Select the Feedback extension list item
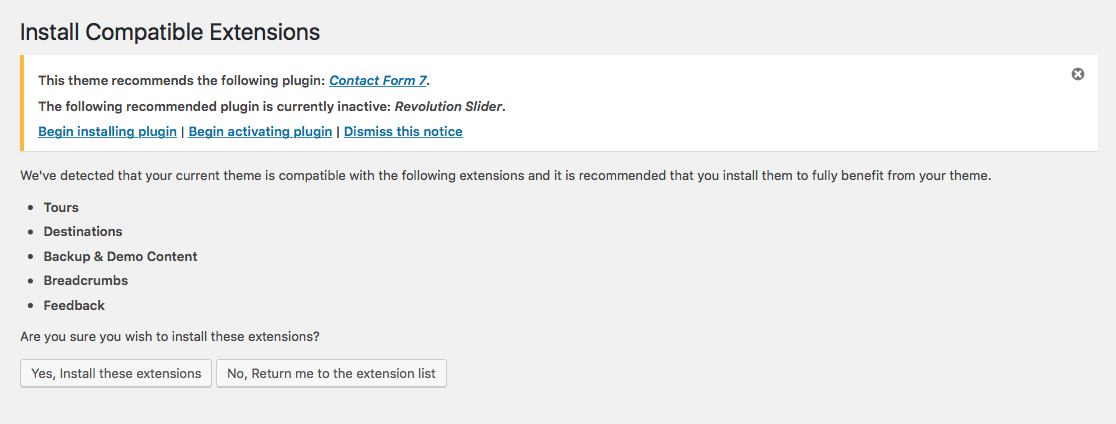The width and height of the screenshot is (1116, 424). coord(74,305)
